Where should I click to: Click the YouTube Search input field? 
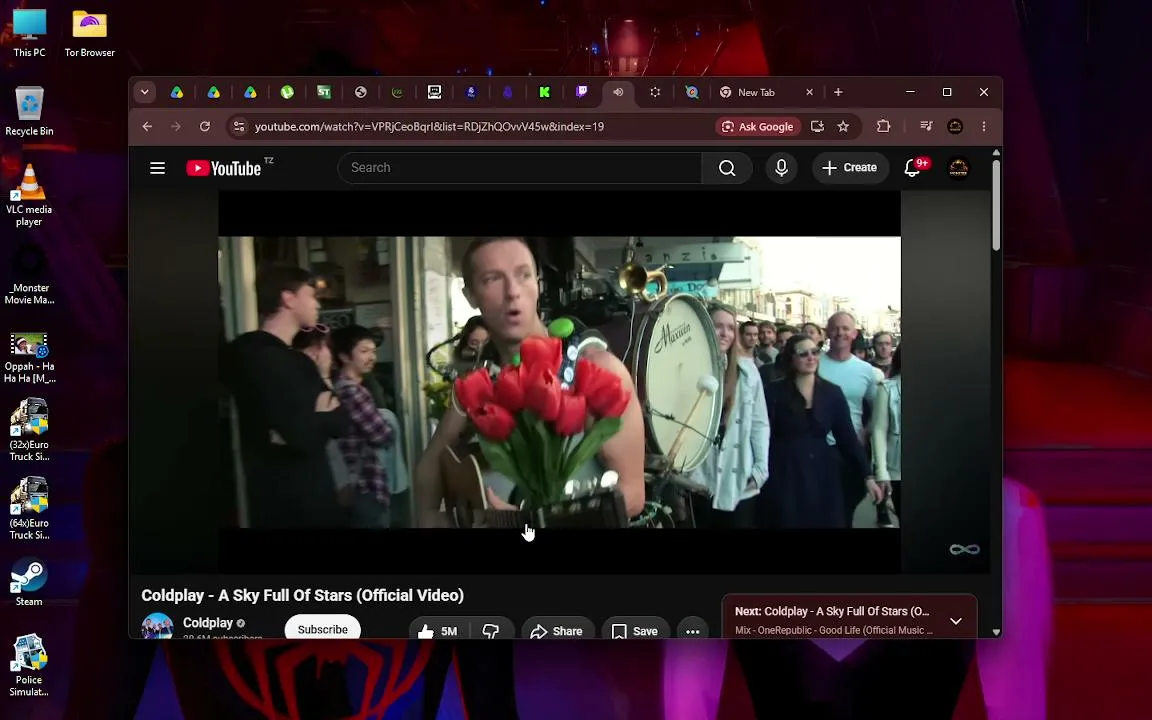(x=519, y=168)
